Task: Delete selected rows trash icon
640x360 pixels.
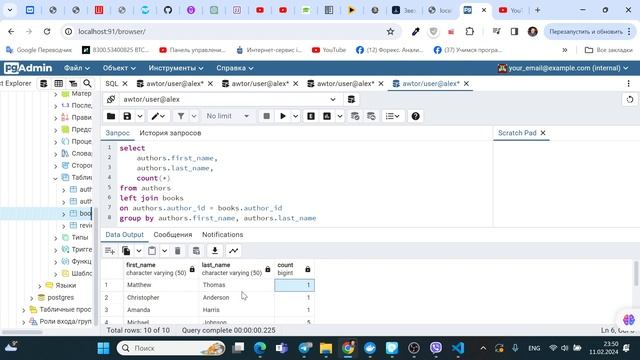Action: (x=178, y=251)
